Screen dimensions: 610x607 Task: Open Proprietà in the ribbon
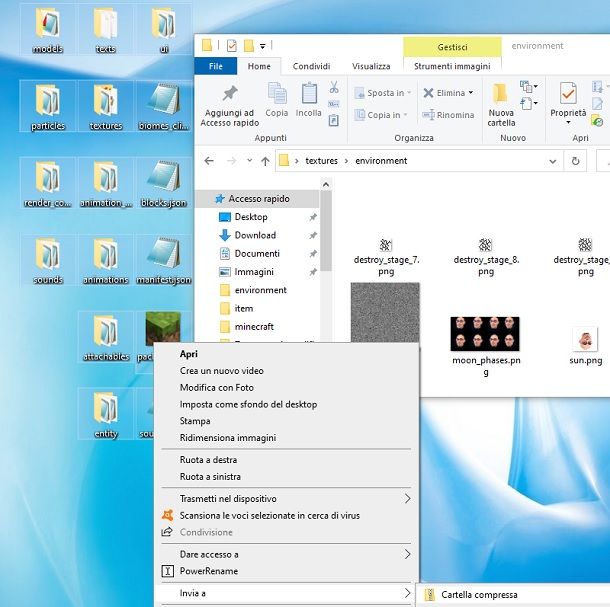click(x=568, y=103)
